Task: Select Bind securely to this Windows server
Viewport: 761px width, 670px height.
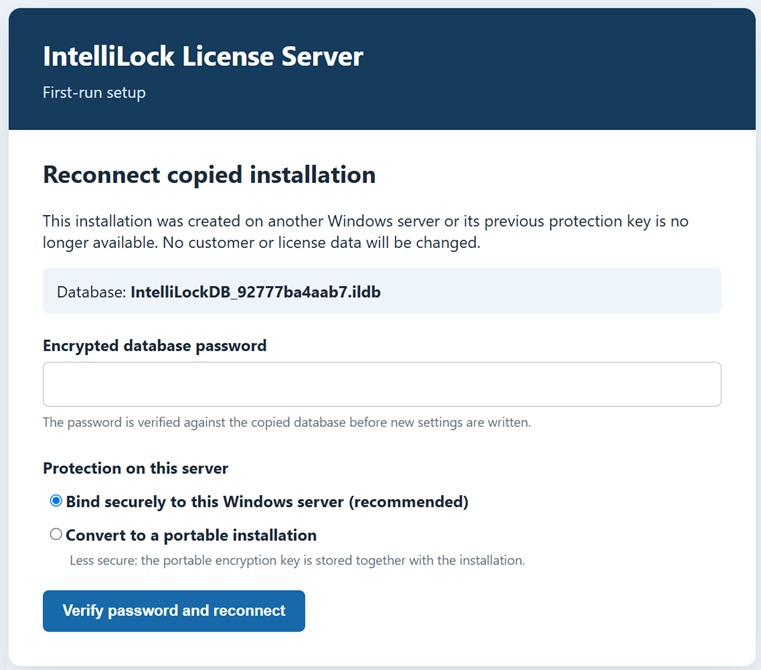Action: tap(56, 501)
